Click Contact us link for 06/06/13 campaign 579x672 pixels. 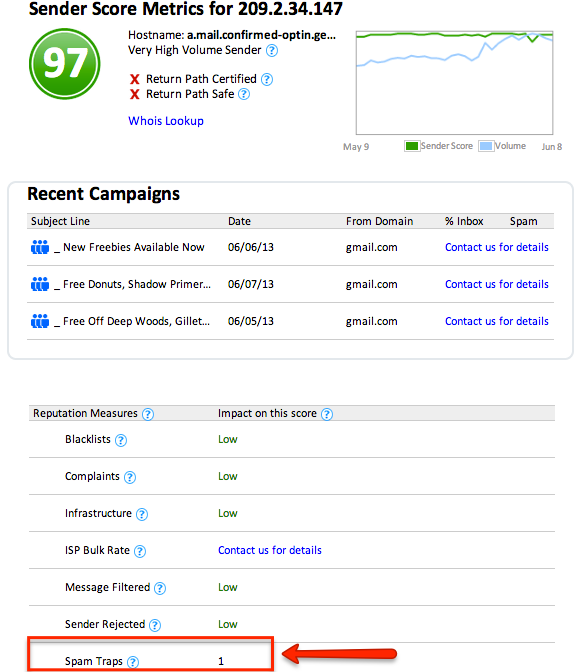coord(497,247)
